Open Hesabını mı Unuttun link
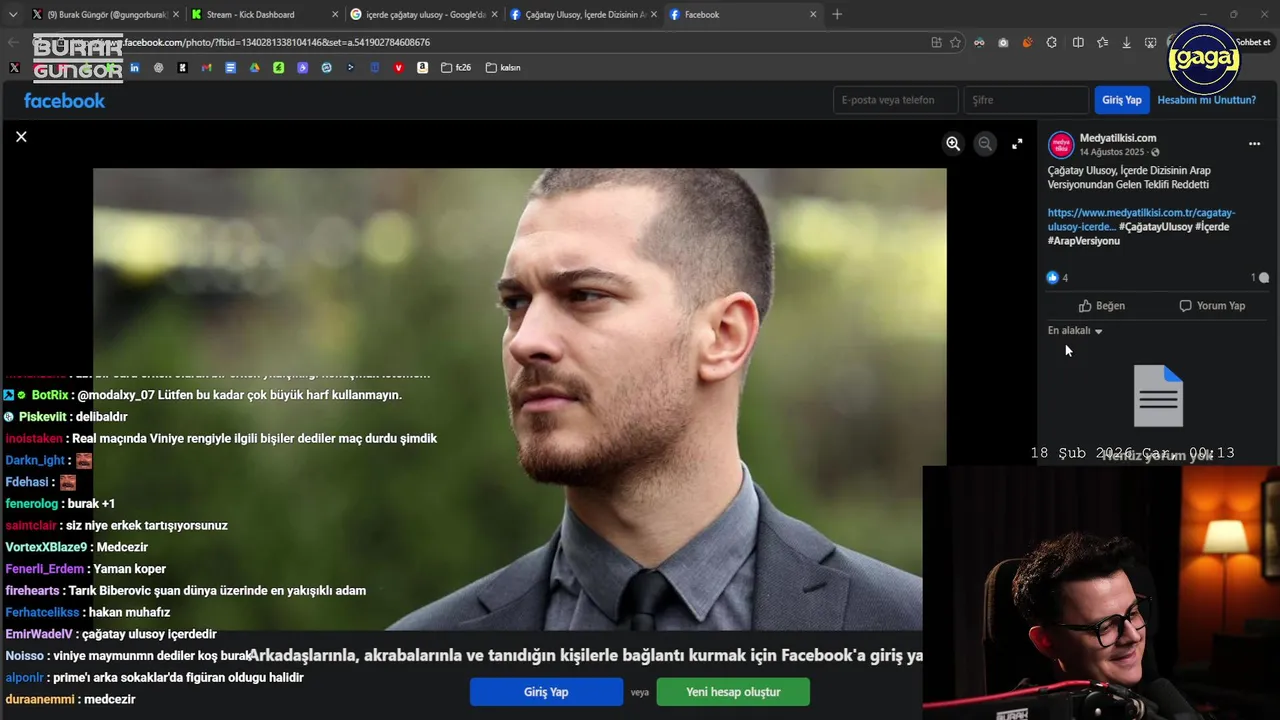 click(1206, 100)
